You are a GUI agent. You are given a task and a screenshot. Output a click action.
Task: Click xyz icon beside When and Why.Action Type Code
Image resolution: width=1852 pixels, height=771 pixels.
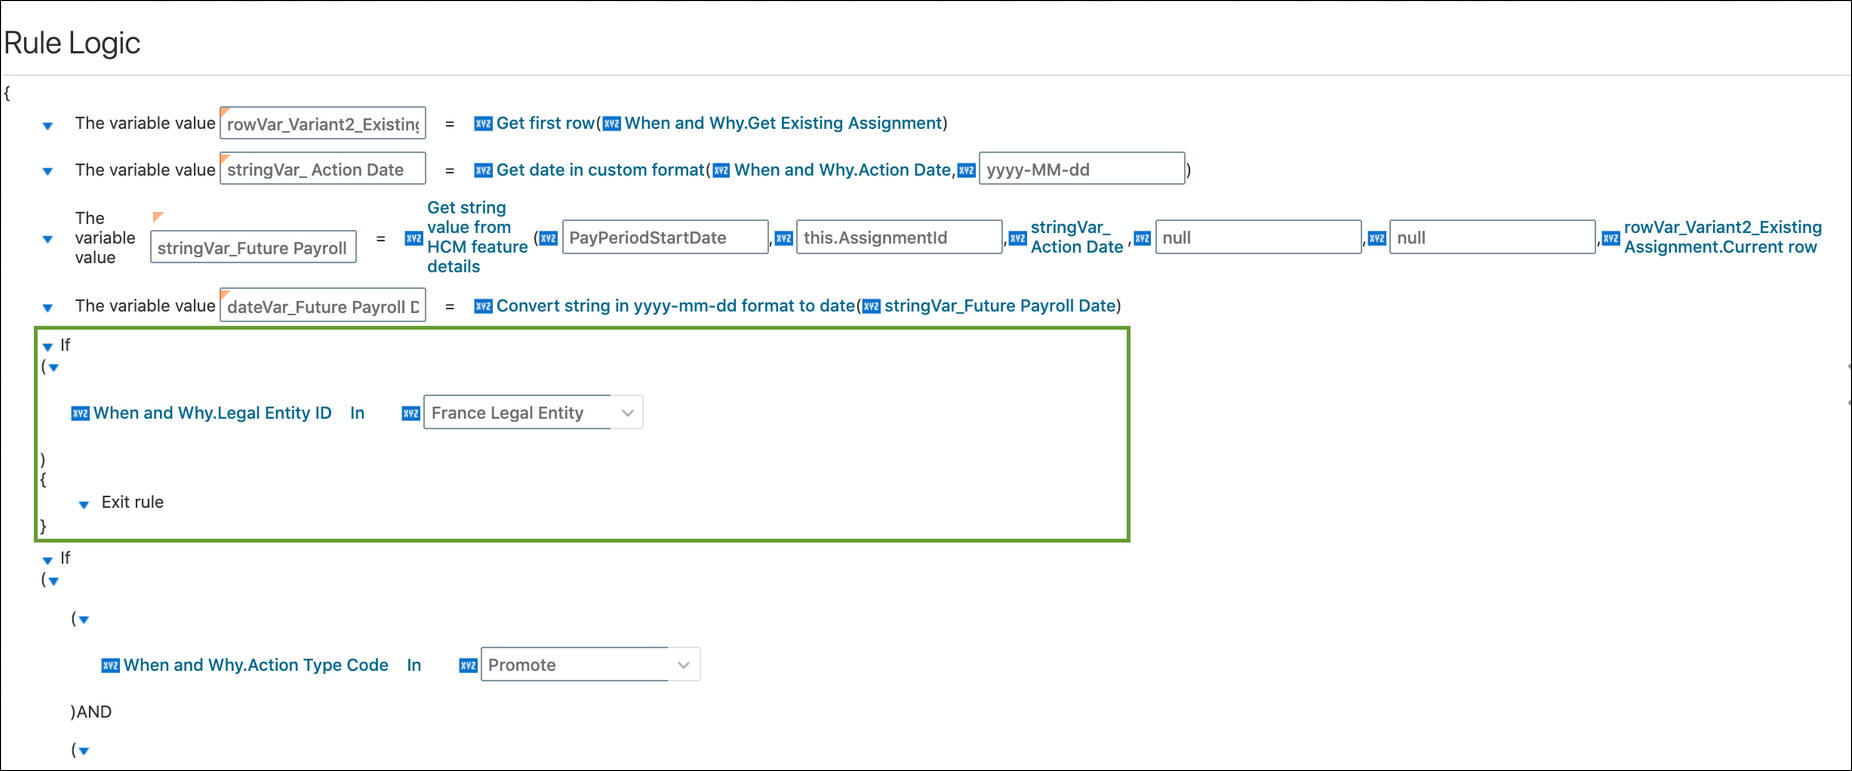[x=111, y=666]
